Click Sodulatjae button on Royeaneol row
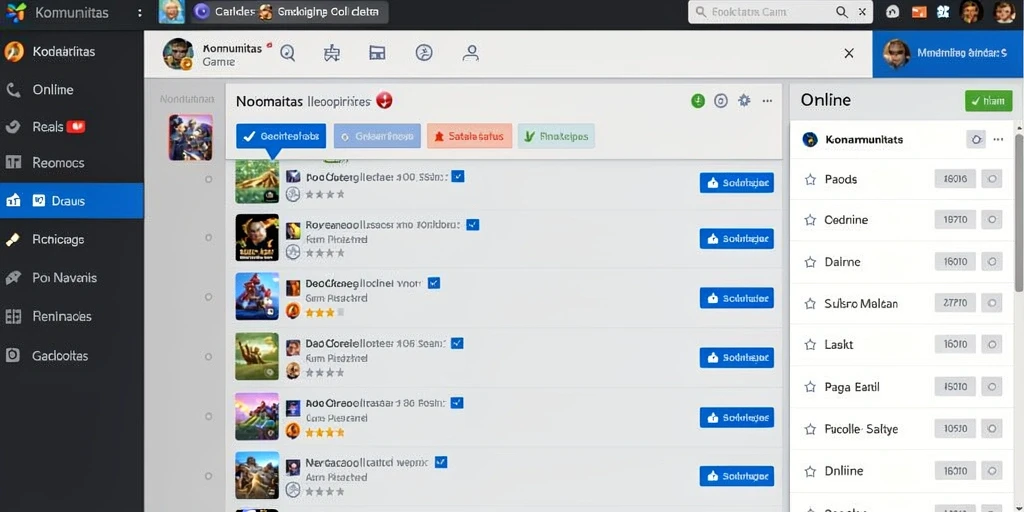Image resolution: width=1024 pixels, height=512 pixels. click(x=737, y=238)
